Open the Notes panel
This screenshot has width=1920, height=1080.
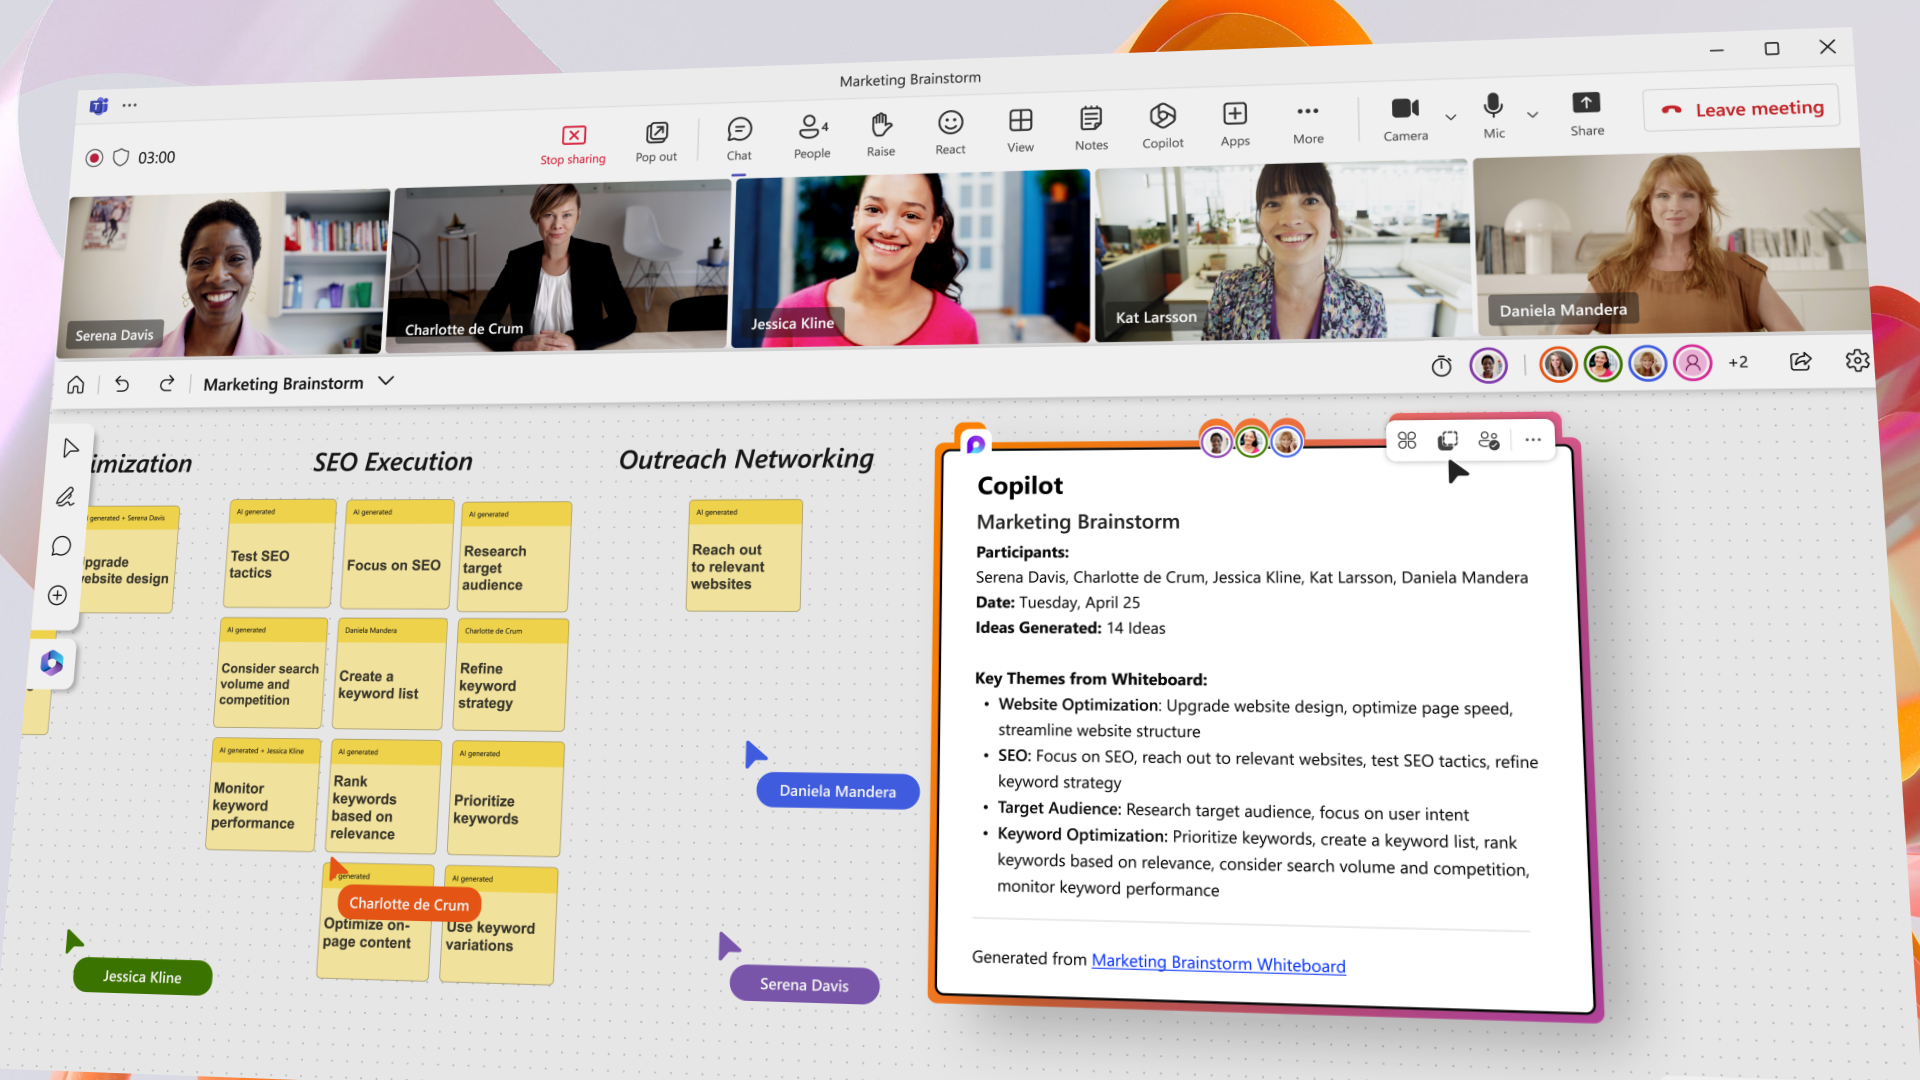pos(1091,128)
